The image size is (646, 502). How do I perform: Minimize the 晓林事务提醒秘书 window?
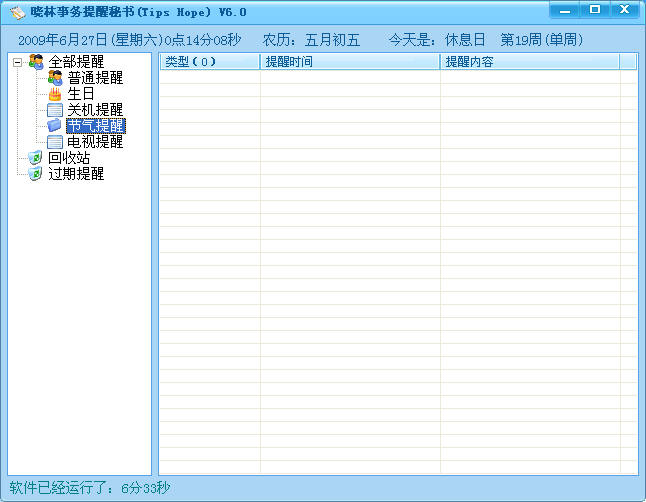(x=565, y=10)
